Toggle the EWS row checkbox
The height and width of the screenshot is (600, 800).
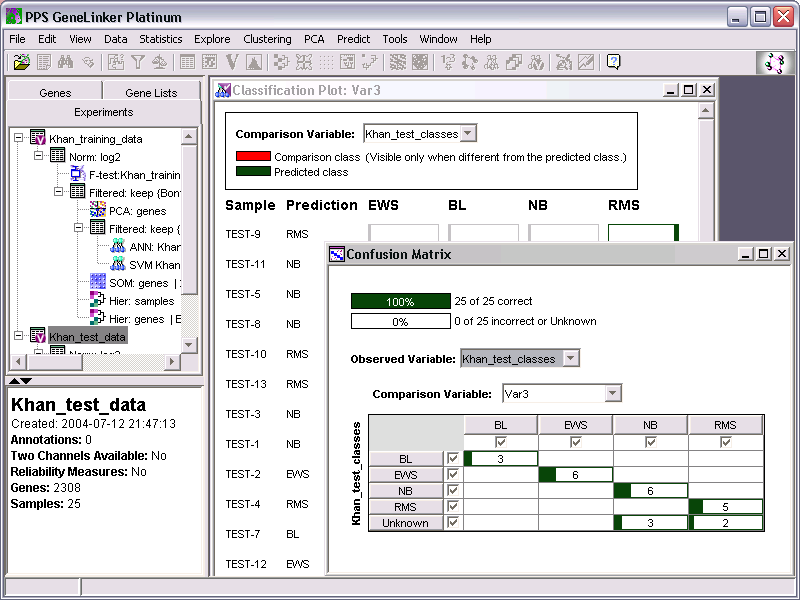tap(453, 474)
